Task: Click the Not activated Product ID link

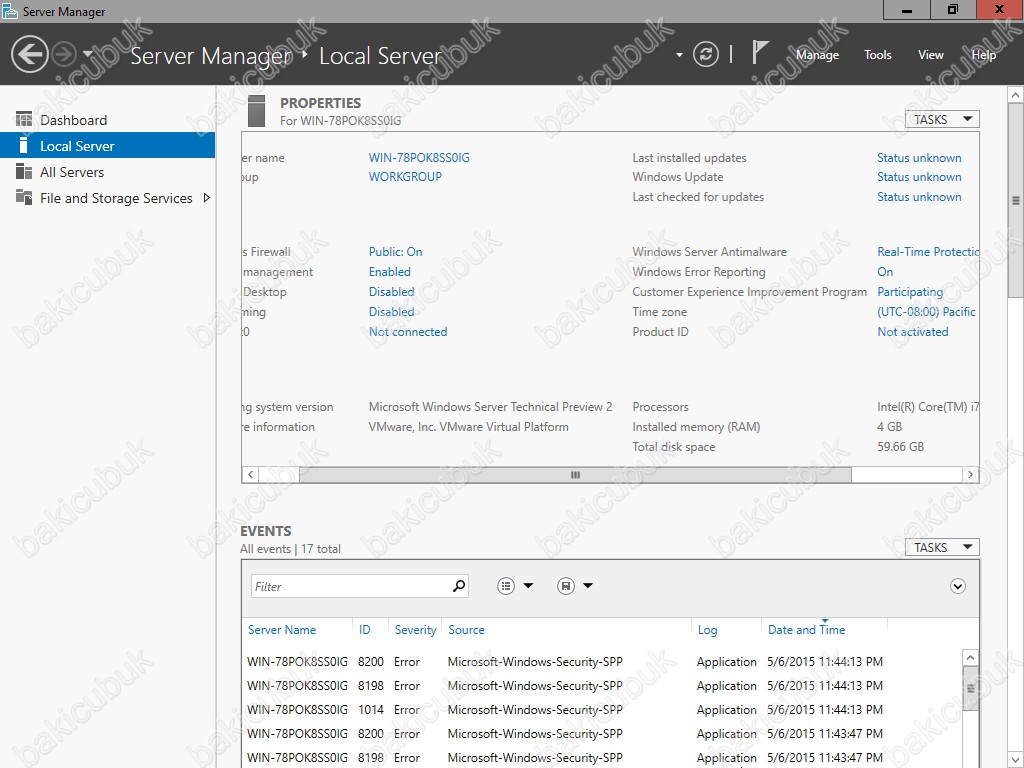Action: pyautogui.click(x=912, y=332)
